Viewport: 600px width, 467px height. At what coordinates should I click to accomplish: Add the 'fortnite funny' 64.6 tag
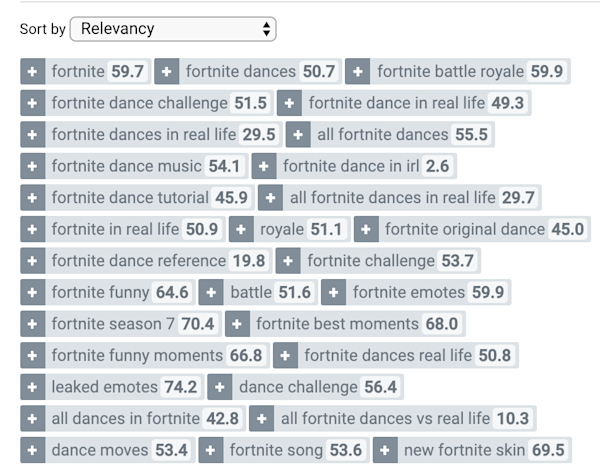(33, 292)
